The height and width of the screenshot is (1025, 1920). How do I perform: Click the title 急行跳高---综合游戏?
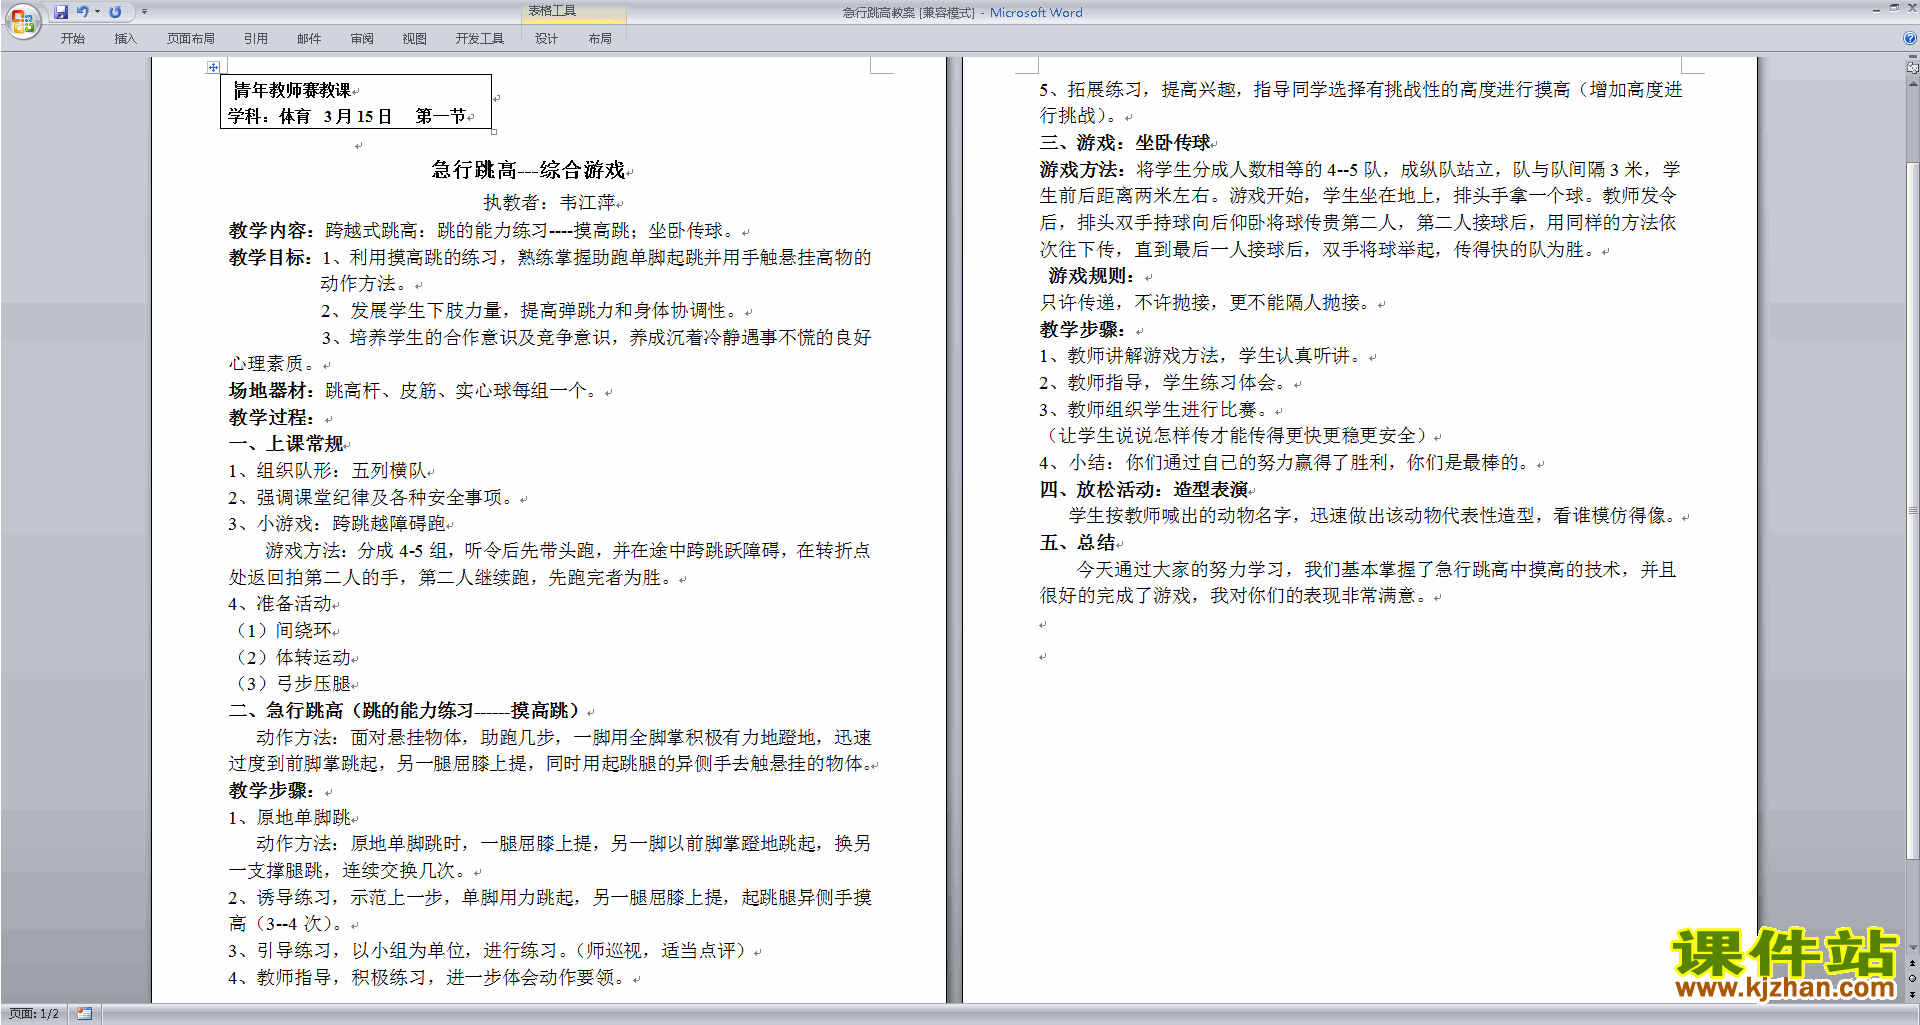coord(528,170)
